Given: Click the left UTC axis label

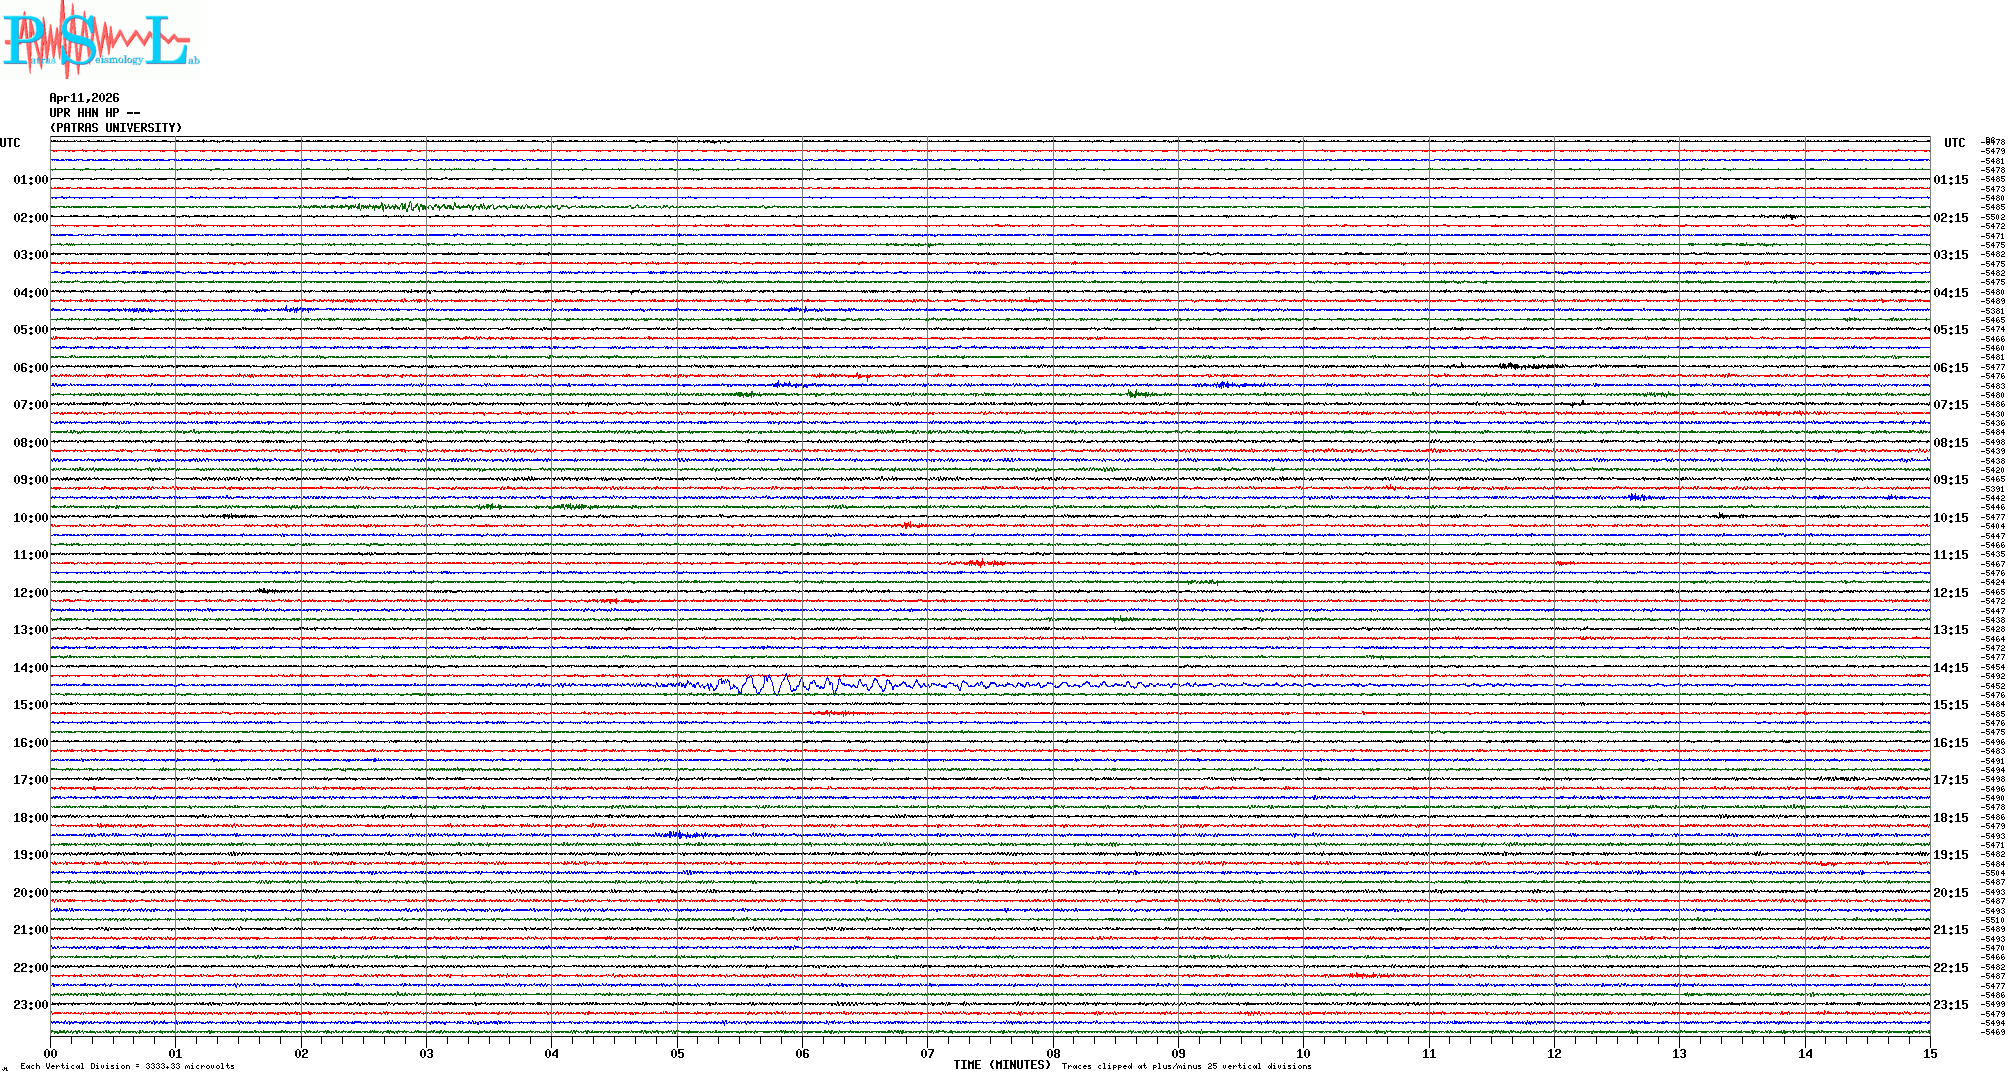Looking at the screenshot, I should tap(10, 143).
